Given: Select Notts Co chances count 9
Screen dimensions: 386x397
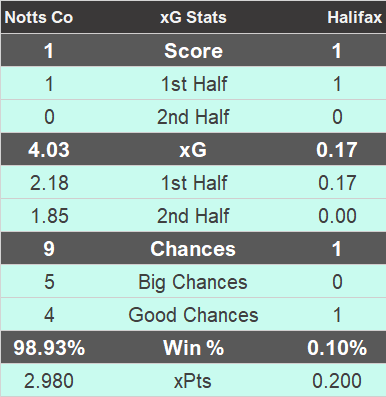Looking at the screenshot, I should pos(49,249).
